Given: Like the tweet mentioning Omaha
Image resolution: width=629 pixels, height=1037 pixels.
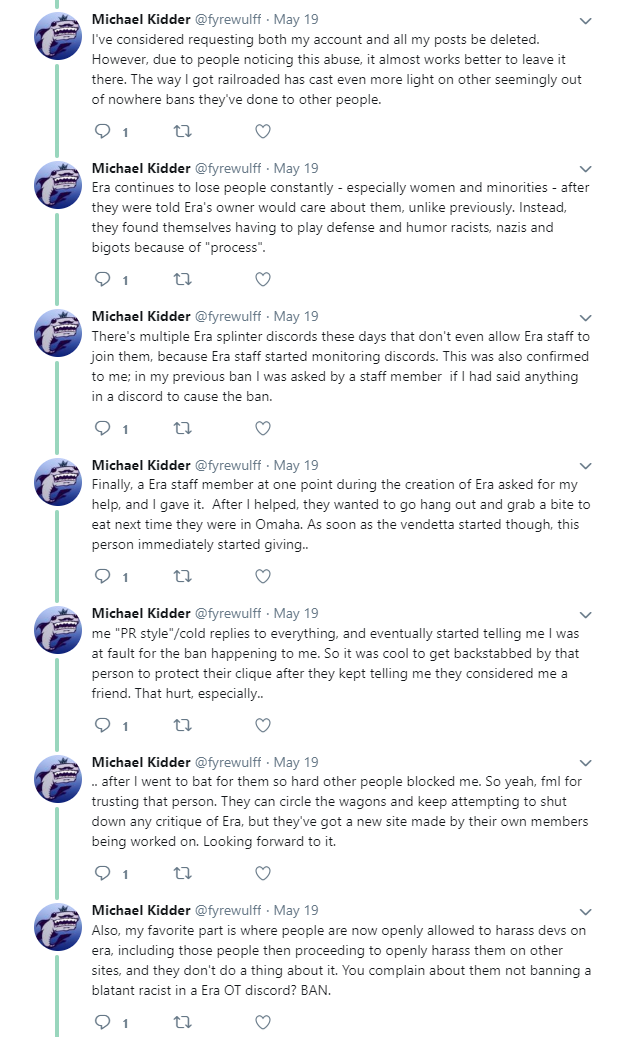Looking at the screenshot, I should pyautogui.click(x=263, y=576).
